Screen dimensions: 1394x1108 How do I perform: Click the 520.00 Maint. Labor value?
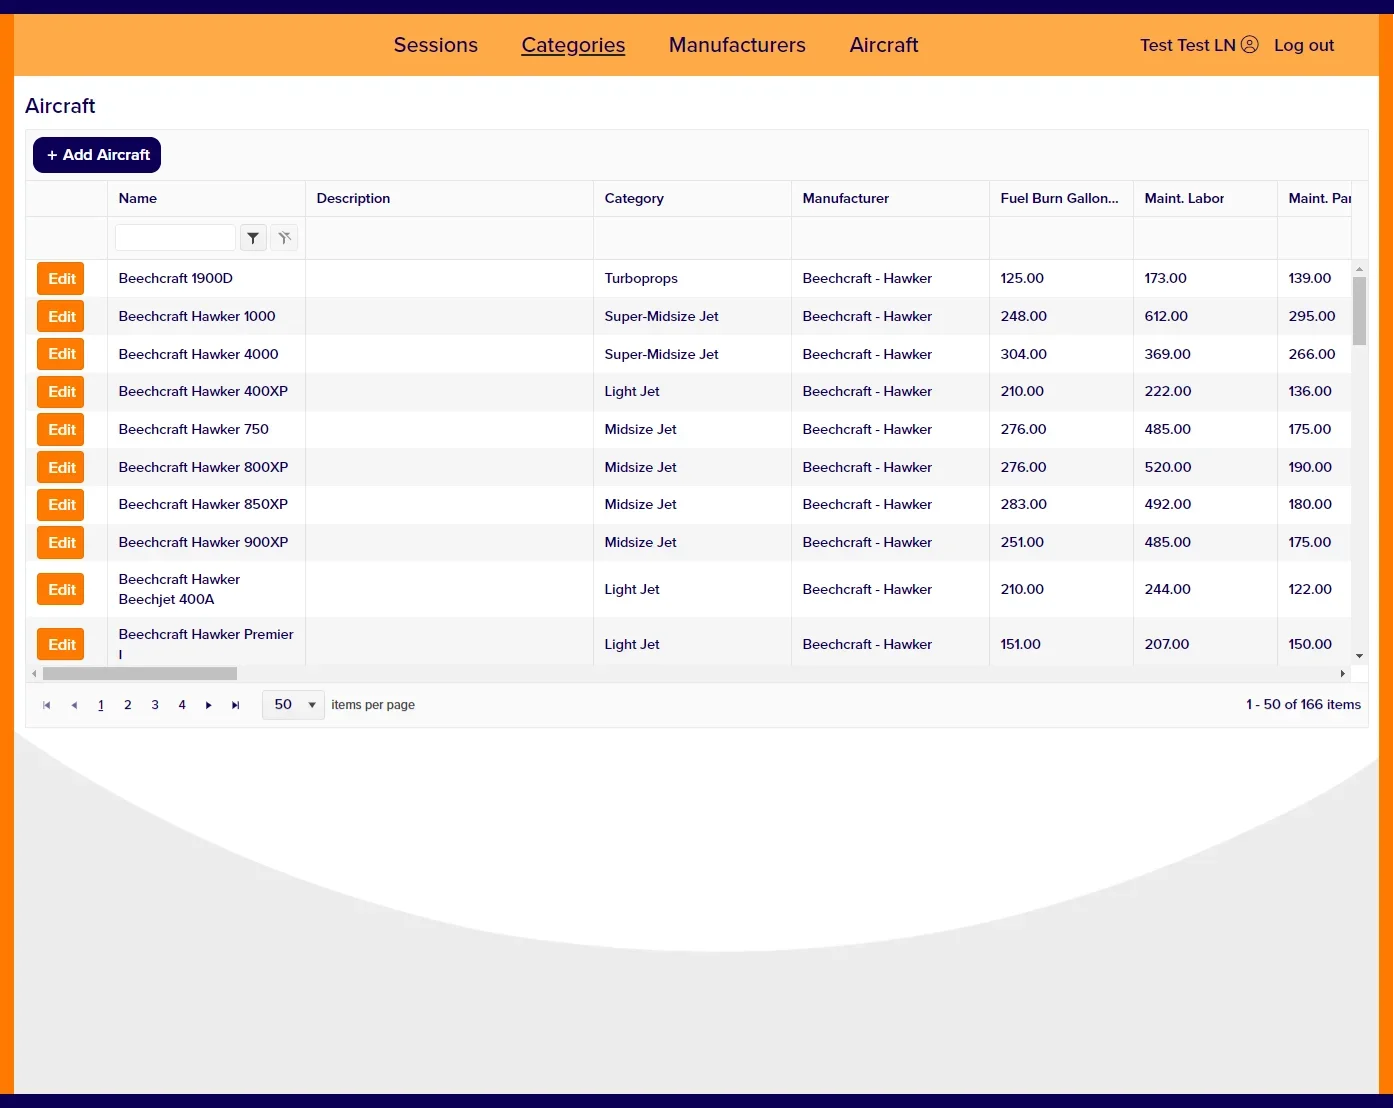(x=1167, y=468)
